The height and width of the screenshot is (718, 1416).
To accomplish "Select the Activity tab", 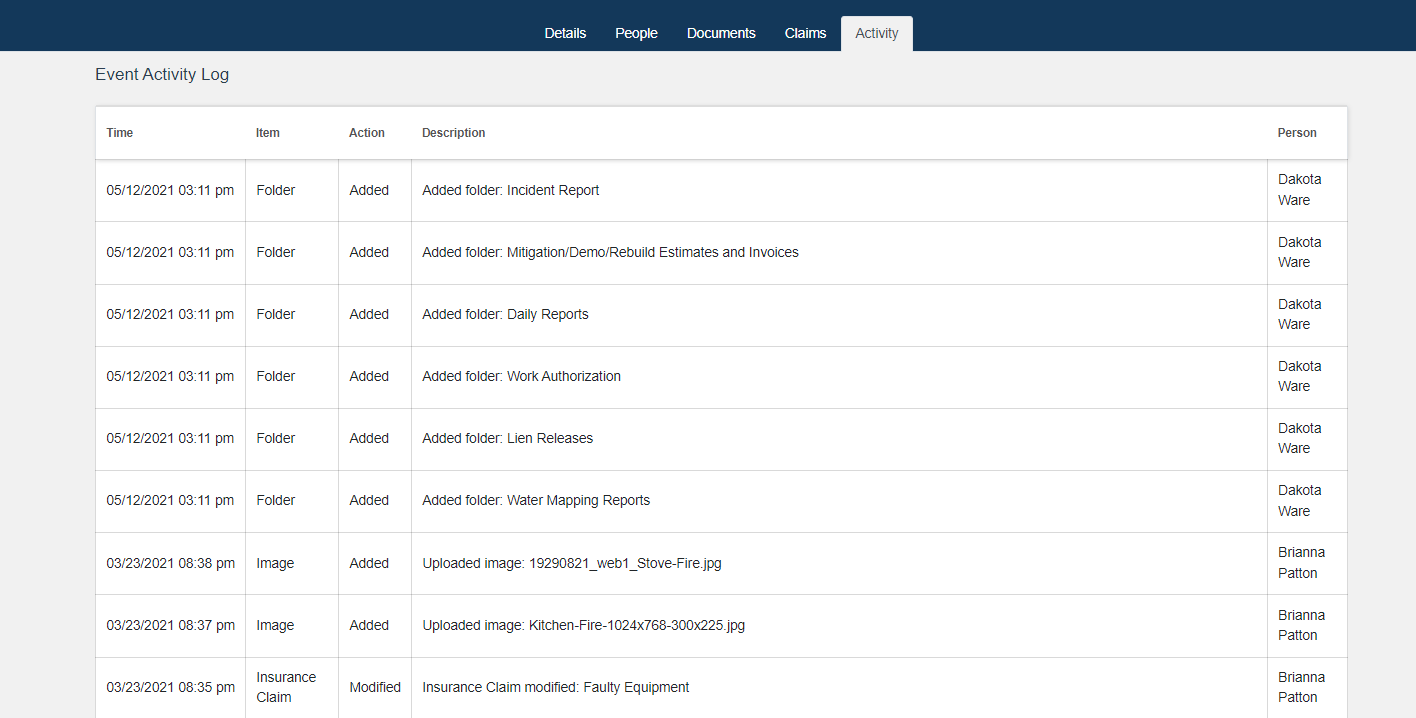I will click(877, 33).
